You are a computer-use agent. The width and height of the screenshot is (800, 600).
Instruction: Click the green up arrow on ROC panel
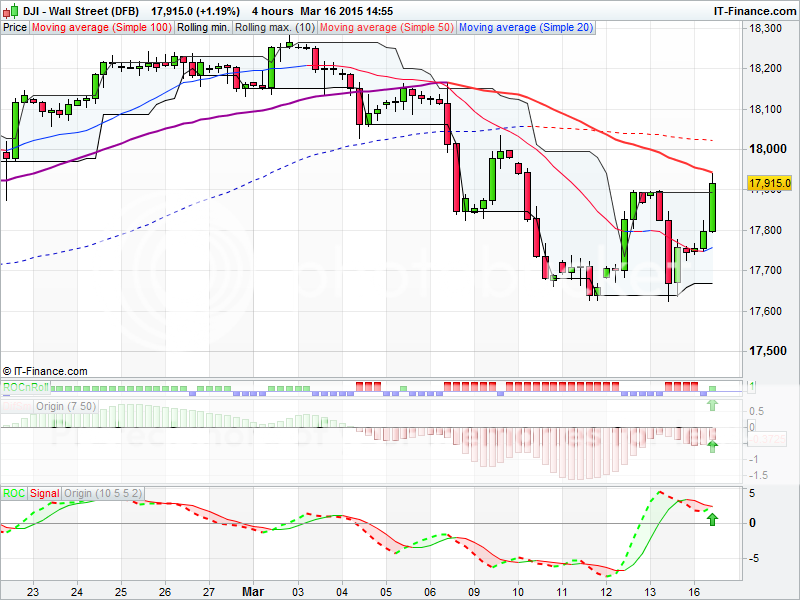click(x=712, y=519)
